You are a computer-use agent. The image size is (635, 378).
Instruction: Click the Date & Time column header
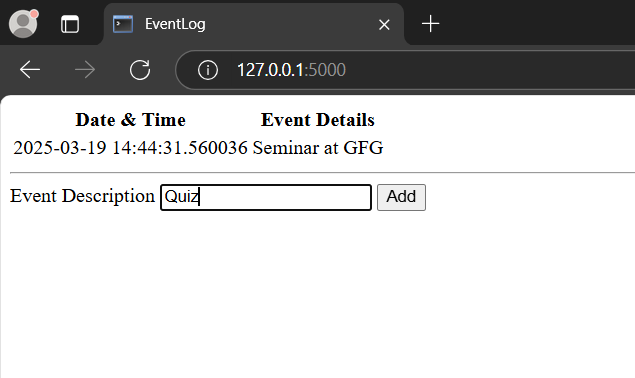coord(130,120)
